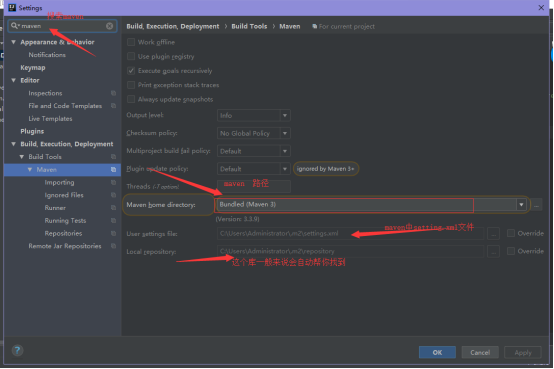Click Maven in the breadcrumb
This screenshot has height=369, width=554.
click(290, 27)
